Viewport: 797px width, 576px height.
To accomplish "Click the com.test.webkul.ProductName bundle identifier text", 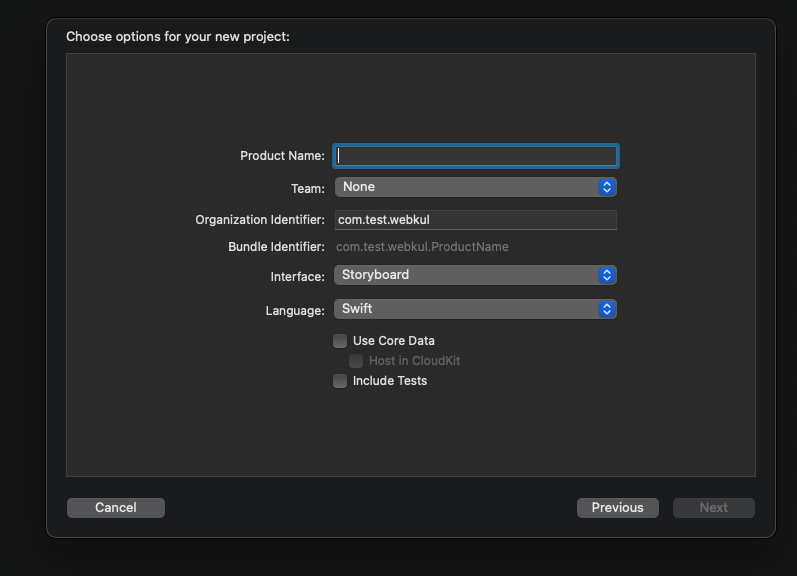I will [x=422, y=247].
